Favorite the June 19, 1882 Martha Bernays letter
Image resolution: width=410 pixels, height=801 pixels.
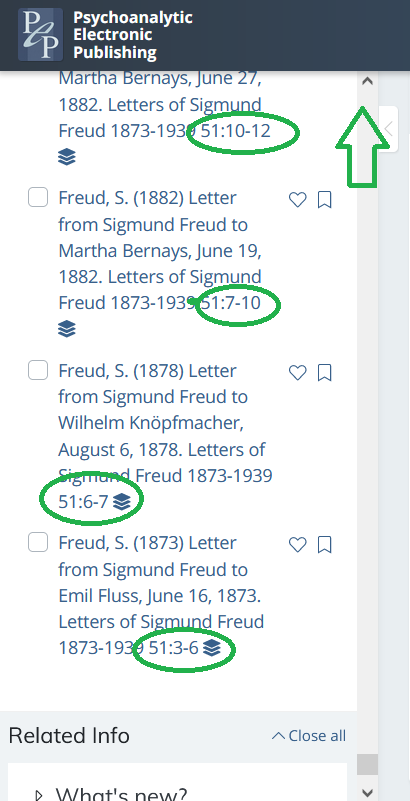tap(298, 200)
